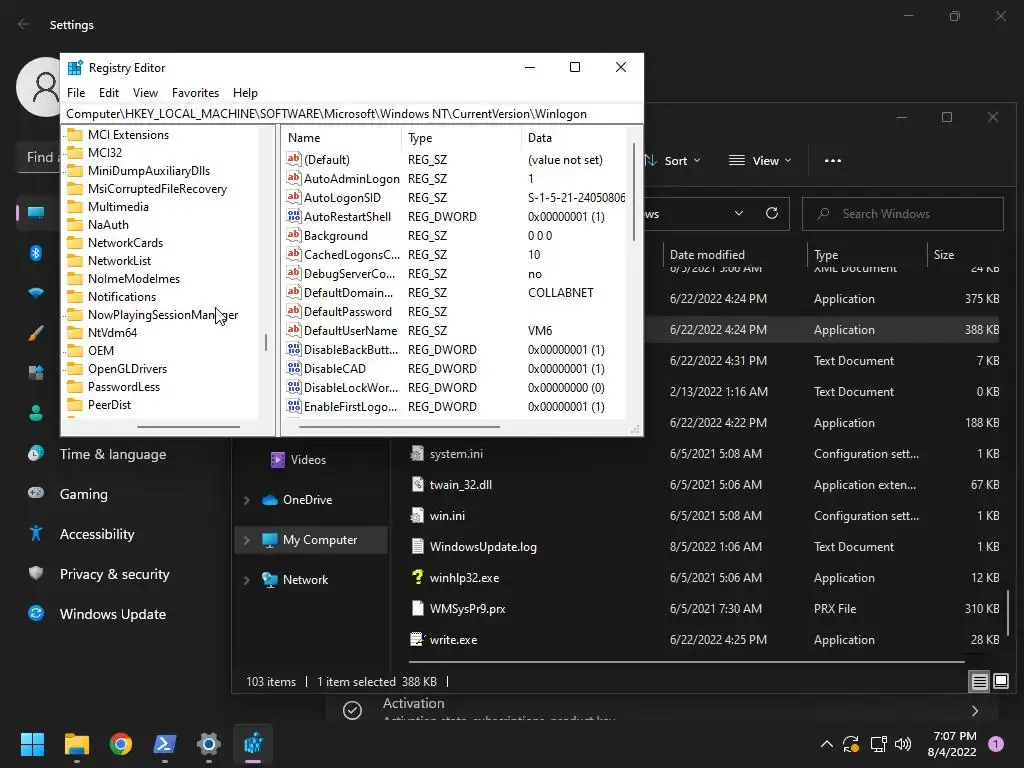Click the registry tree vertical scrollbar

pos(266,342)
